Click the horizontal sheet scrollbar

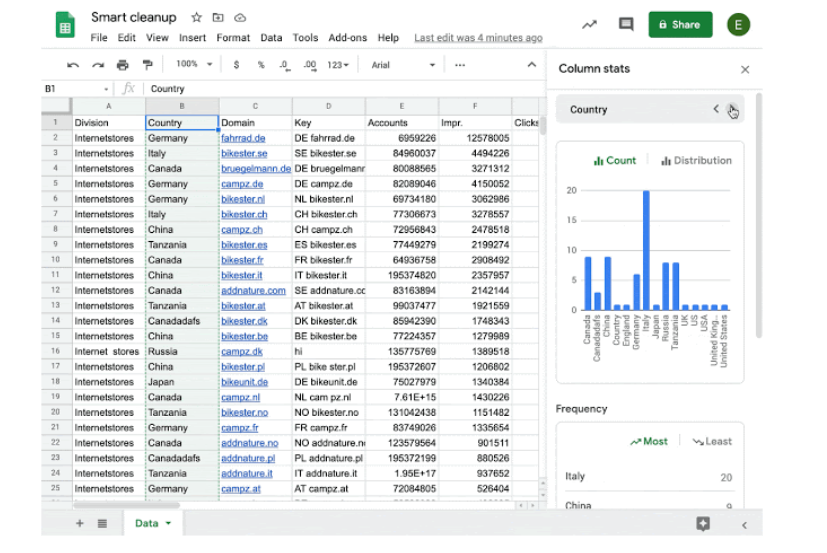click(x=127, y=505)
